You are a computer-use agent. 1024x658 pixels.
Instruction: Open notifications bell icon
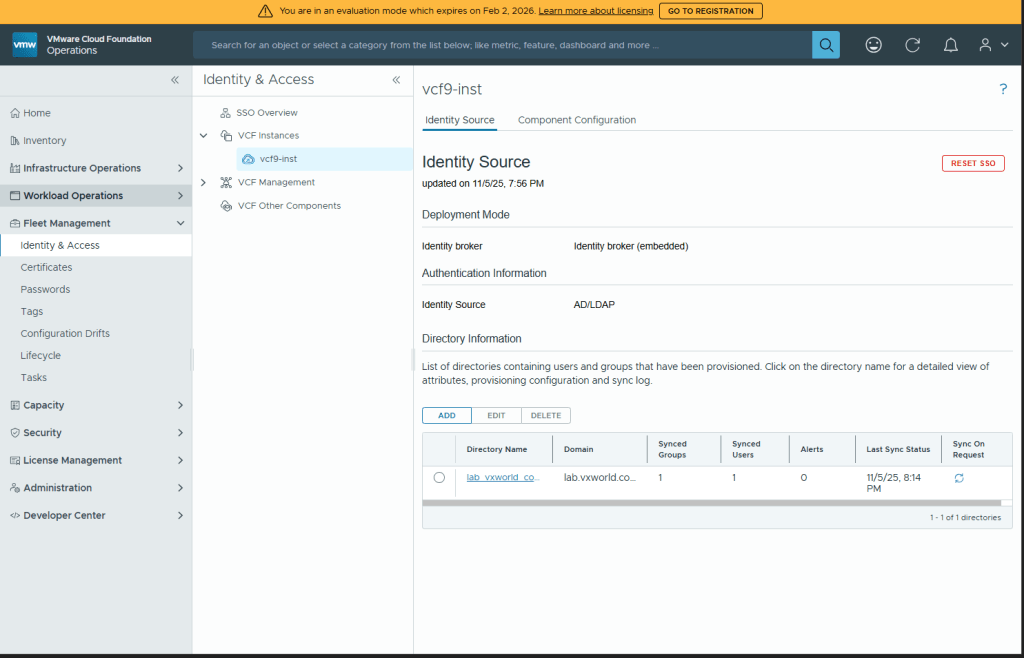tap(951, 45)
